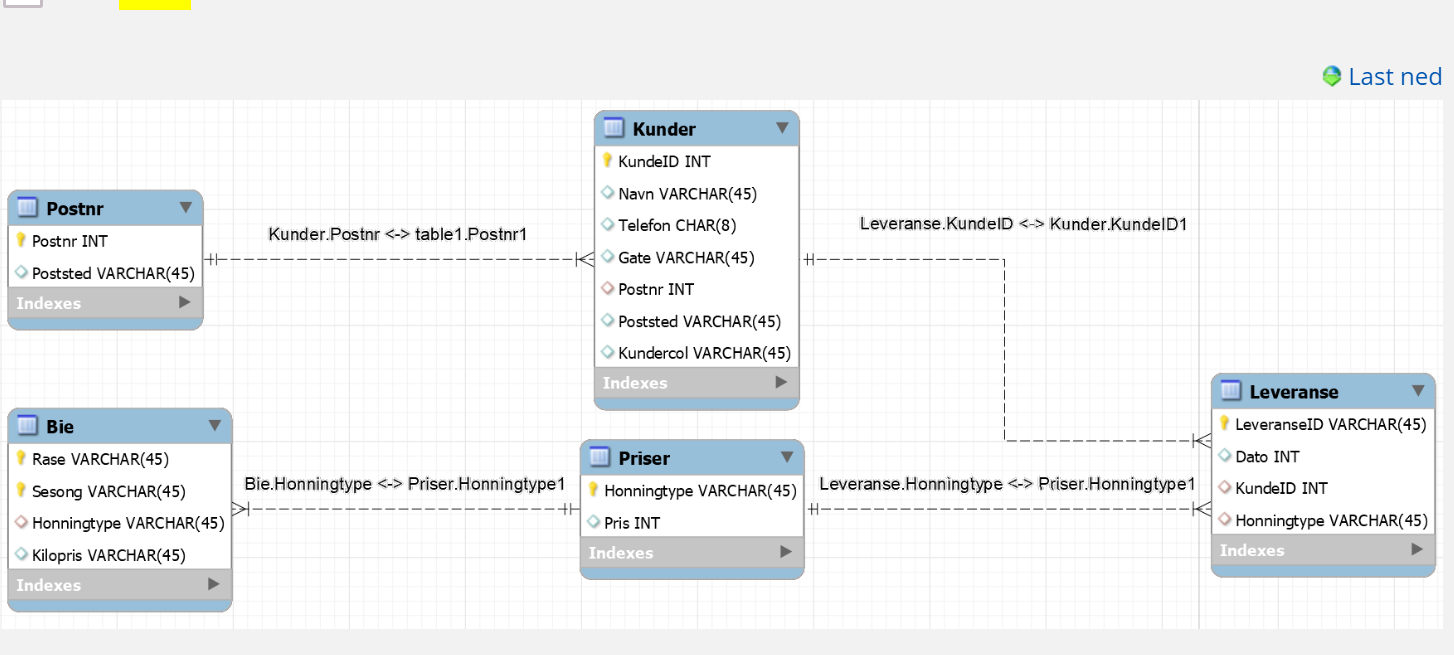Select the Navn VARCHAR(45) column text

tap(687, 193)
